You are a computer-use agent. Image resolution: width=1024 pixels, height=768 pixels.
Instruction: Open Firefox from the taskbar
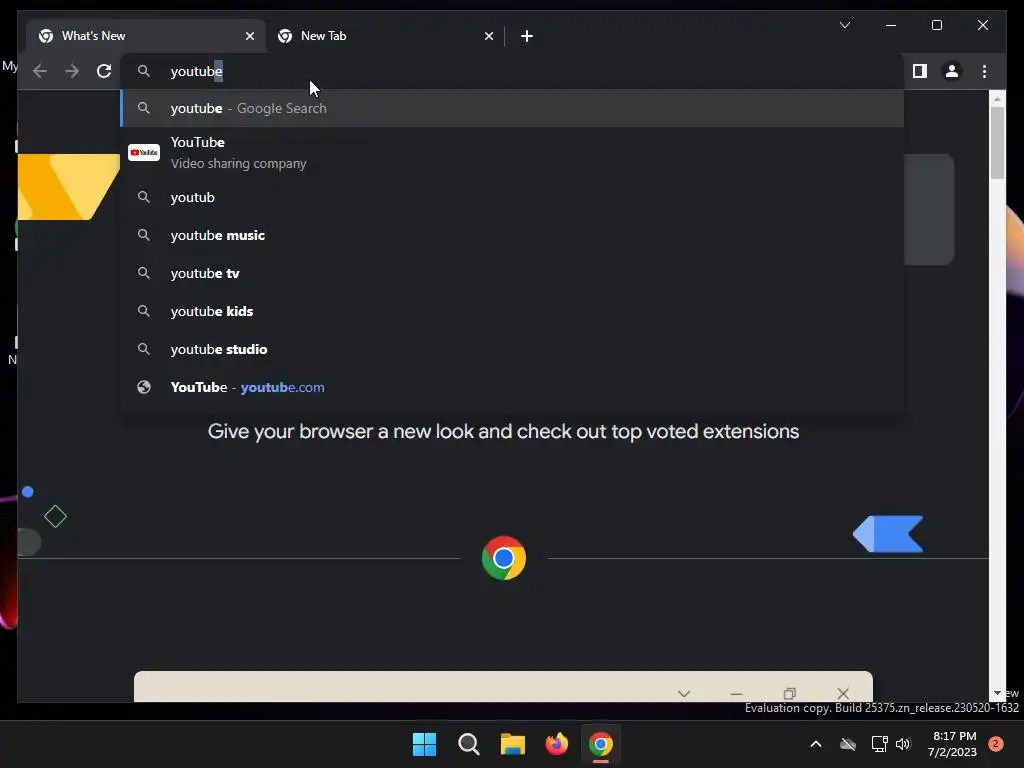pyautogui.click(x=556, y=744)
